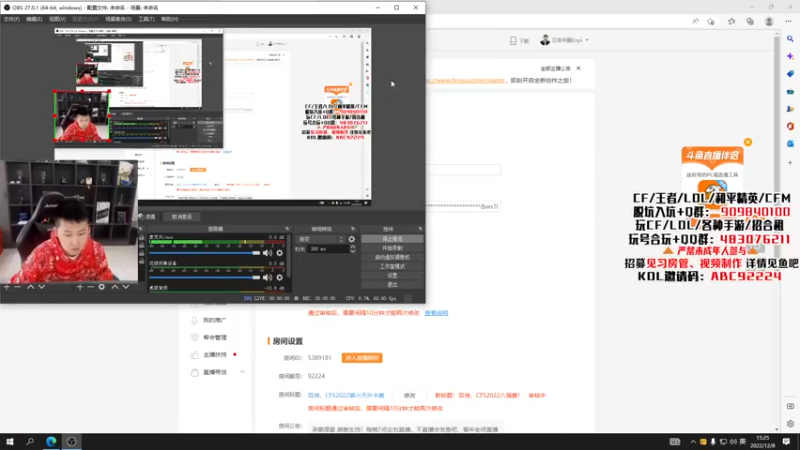Viewport: 800px width, 450px height.
Task: Open the 查看说明 link
Action: click(x=436, y=313)
